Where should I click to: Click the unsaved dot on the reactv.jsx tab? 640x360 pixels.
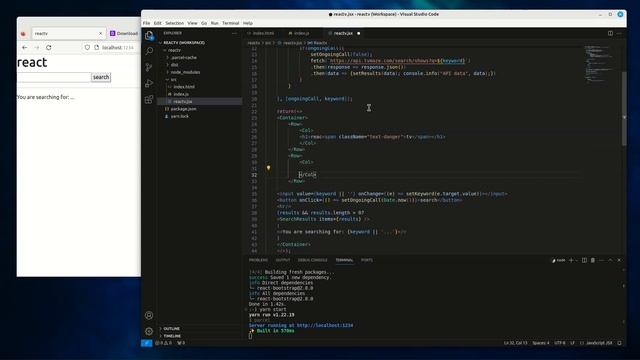coord(359,33)
